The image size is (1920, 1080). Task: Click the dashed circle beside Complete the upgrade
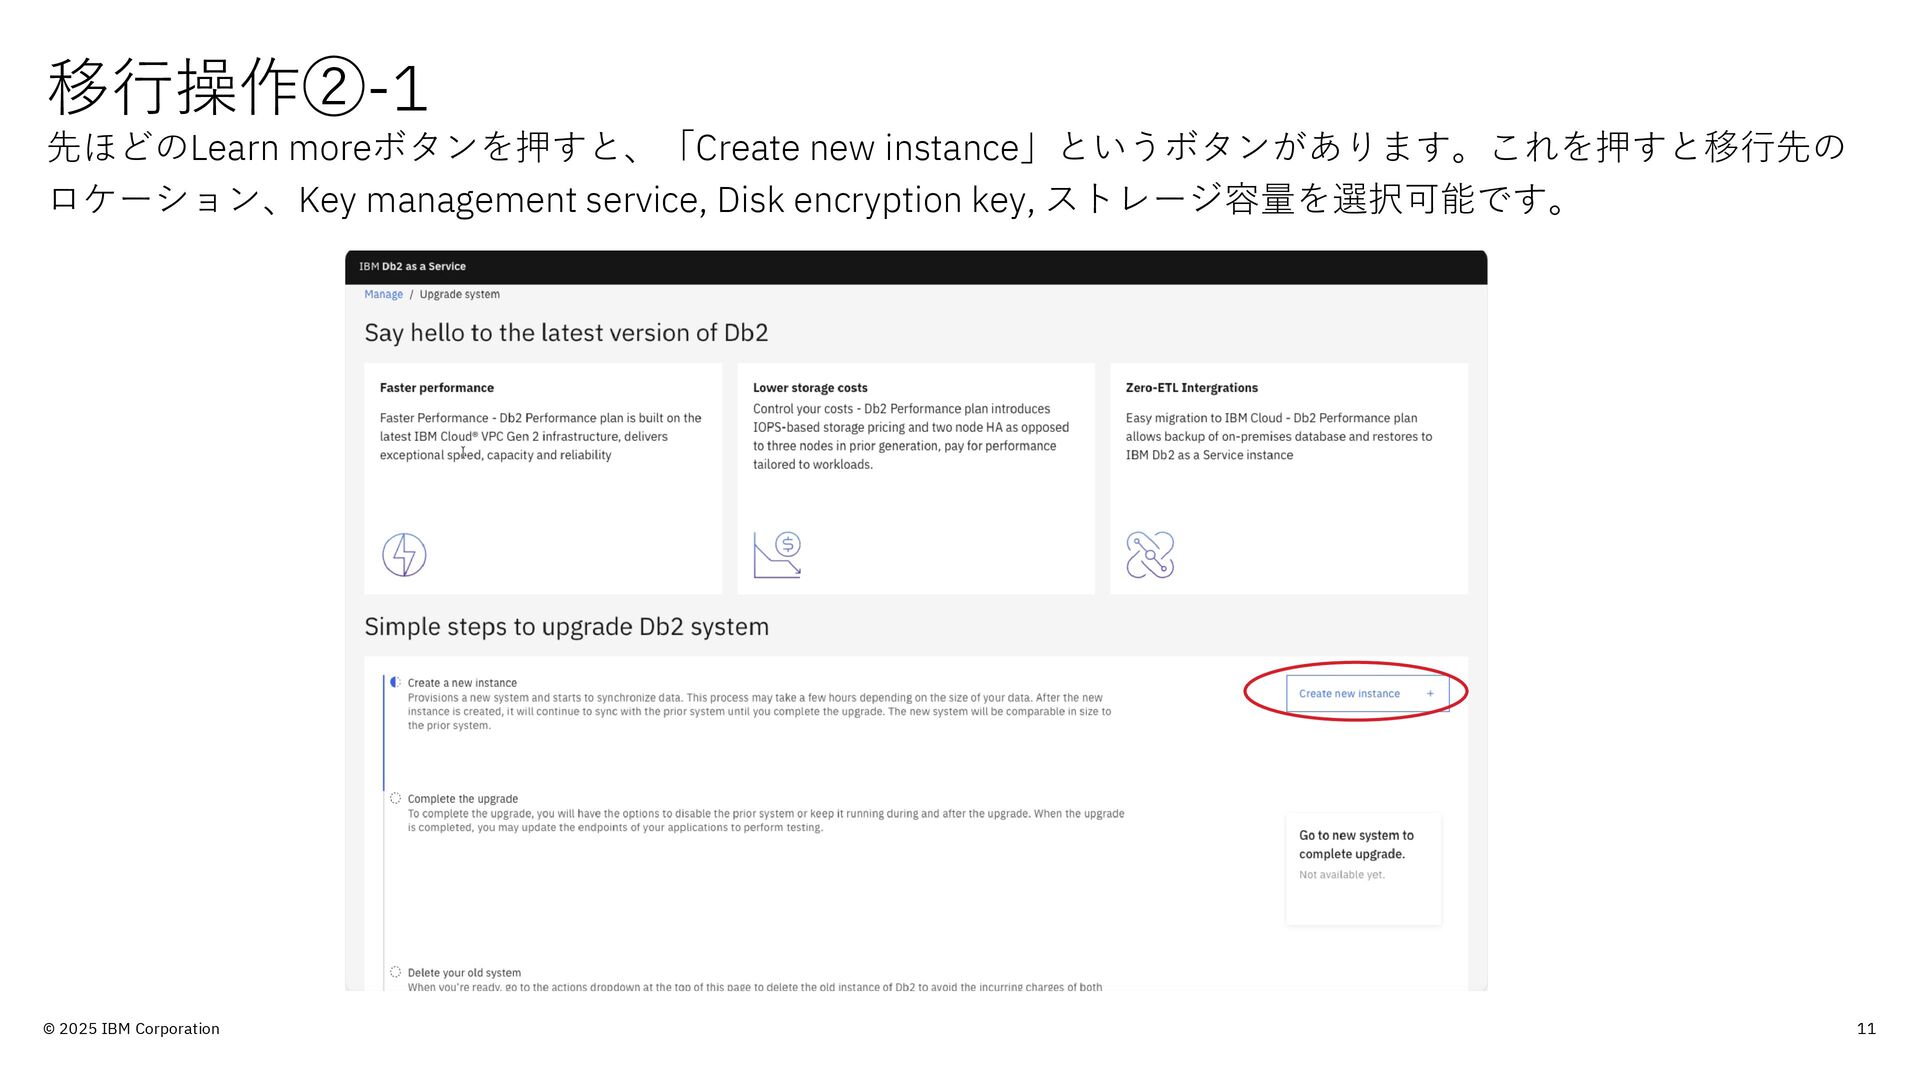tap(396, 798)
